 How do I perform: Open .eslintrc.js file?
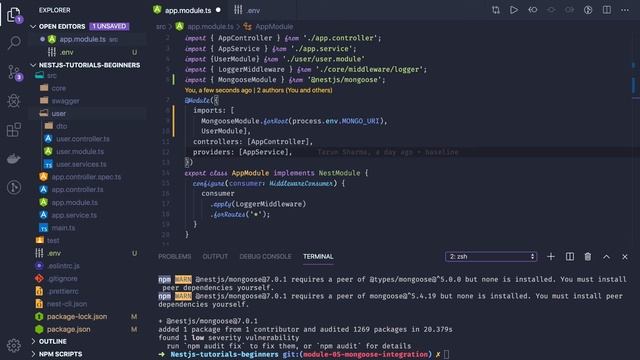point(63,266)
